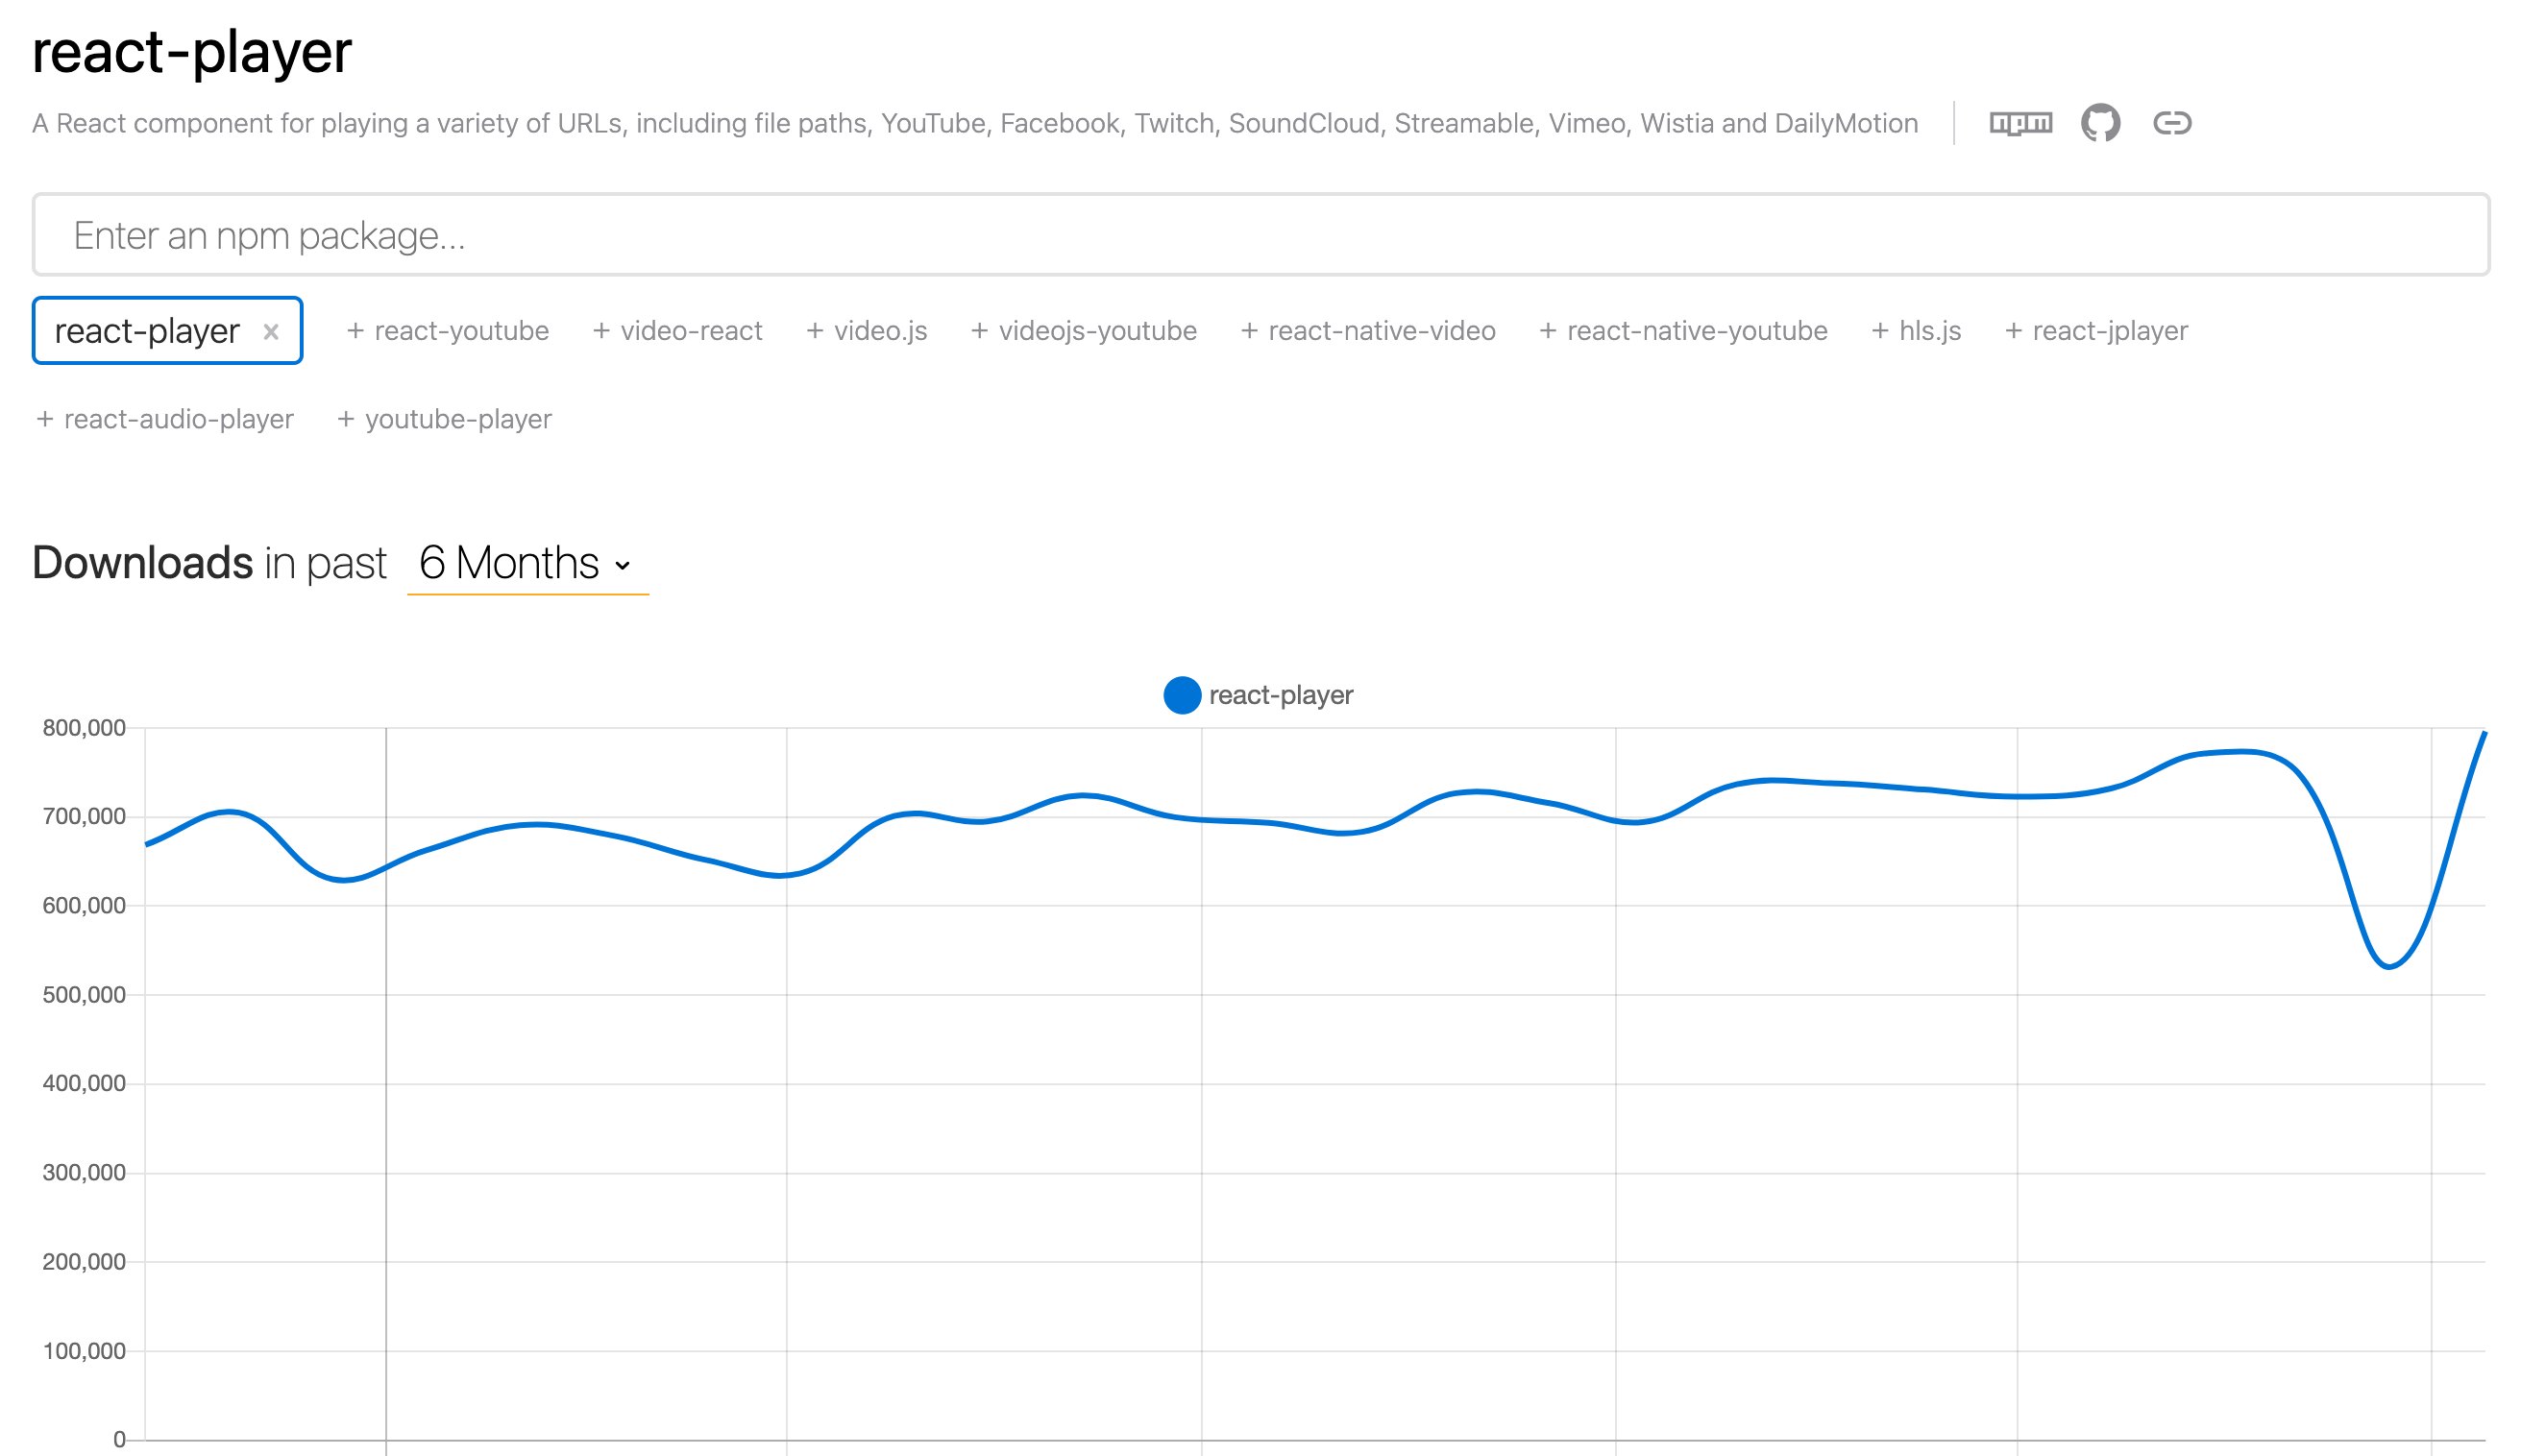The width and height of the screenshot is (2521, 1456).
Task: Add video-react to the comparison
Action: coord(677,331)
